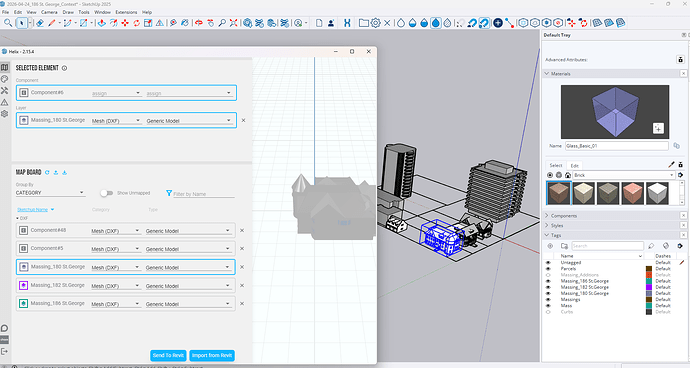690x368 pixels.
Task: Open Helix tools sidebar icon
Action: point(5,91)
